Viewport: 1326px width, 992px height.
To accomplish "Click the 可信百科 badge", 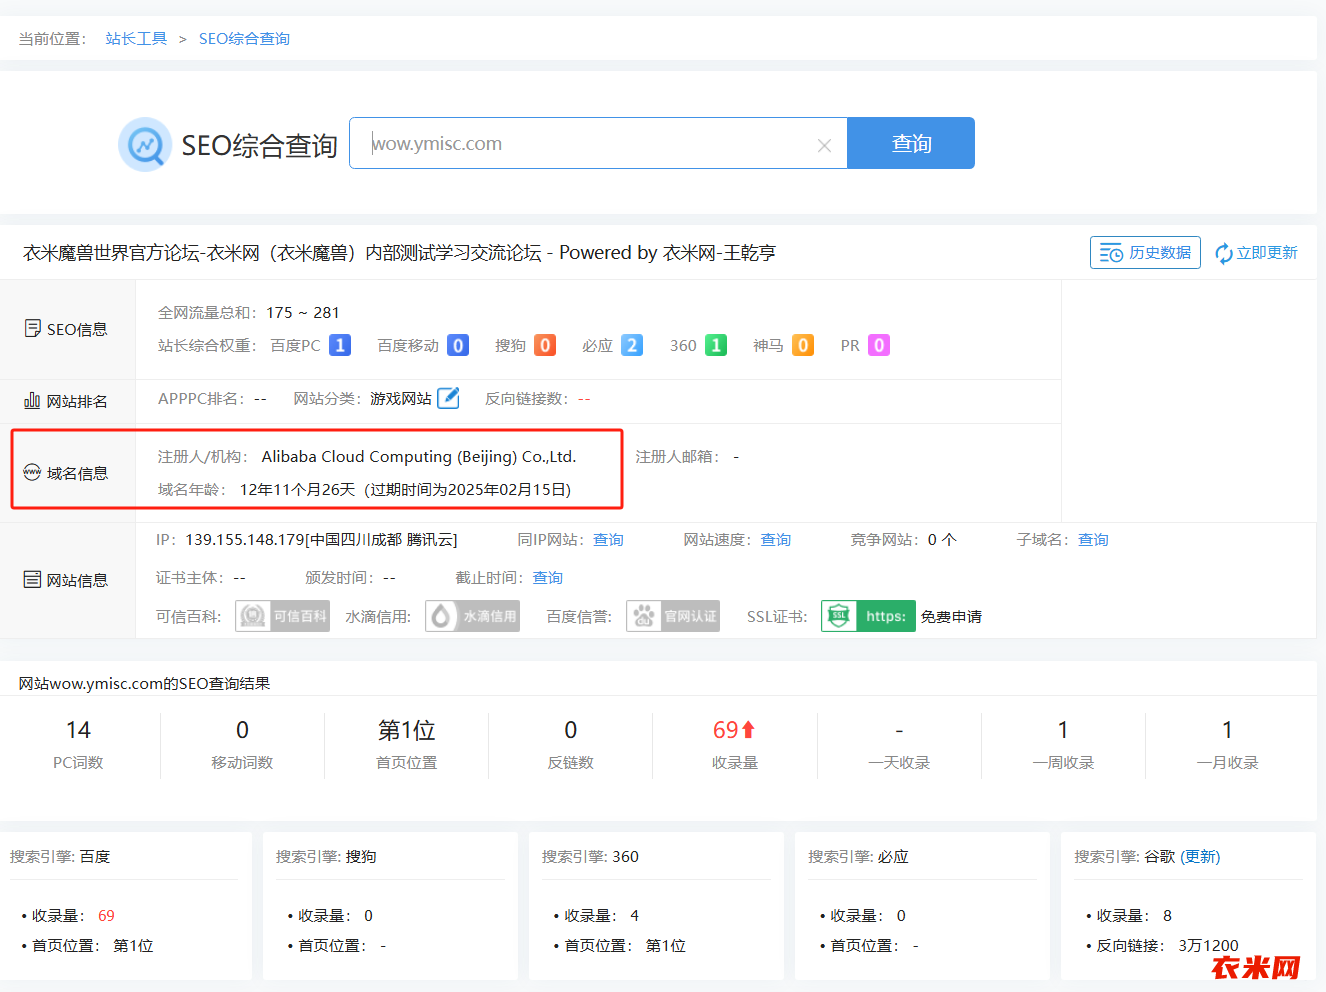I will 283,616.
